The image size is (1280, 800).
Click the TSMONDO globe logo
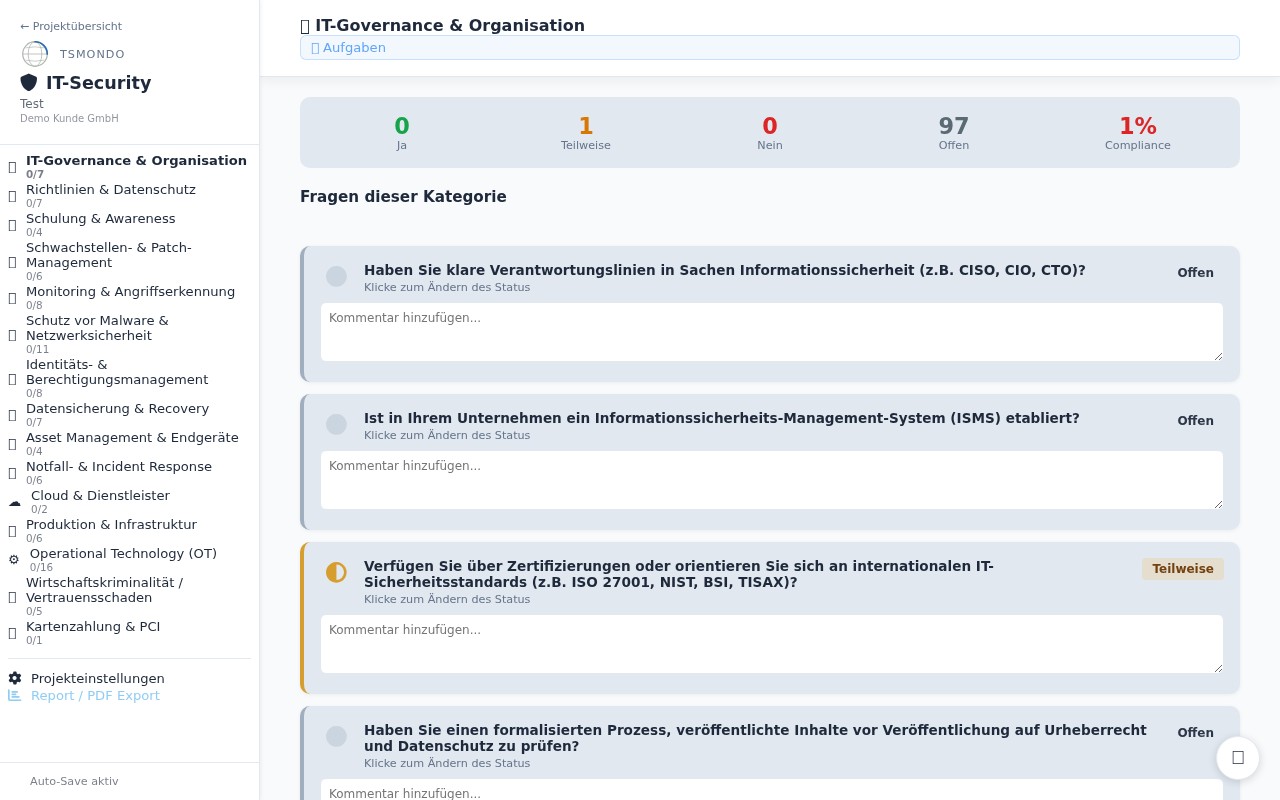point(35,54)
